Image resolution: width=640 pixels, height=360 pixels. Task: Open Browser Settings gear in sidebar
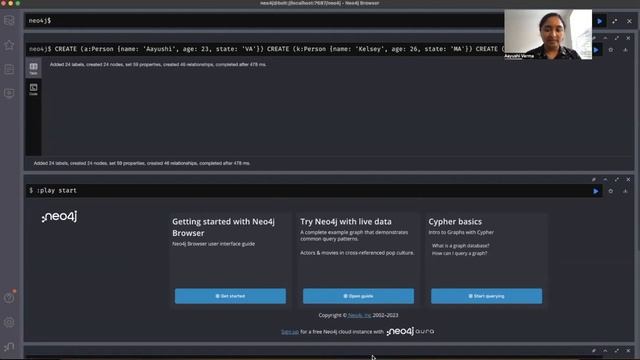[9, 322]
